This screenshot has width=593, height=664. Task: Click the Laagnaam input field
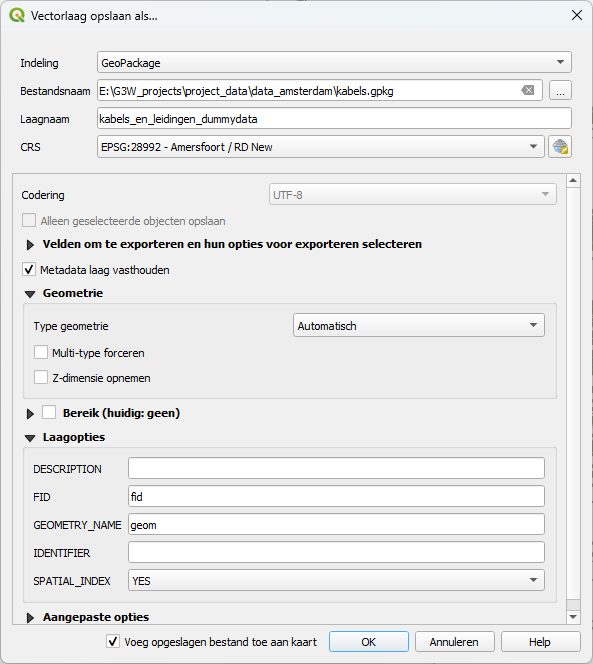point(334,119)
